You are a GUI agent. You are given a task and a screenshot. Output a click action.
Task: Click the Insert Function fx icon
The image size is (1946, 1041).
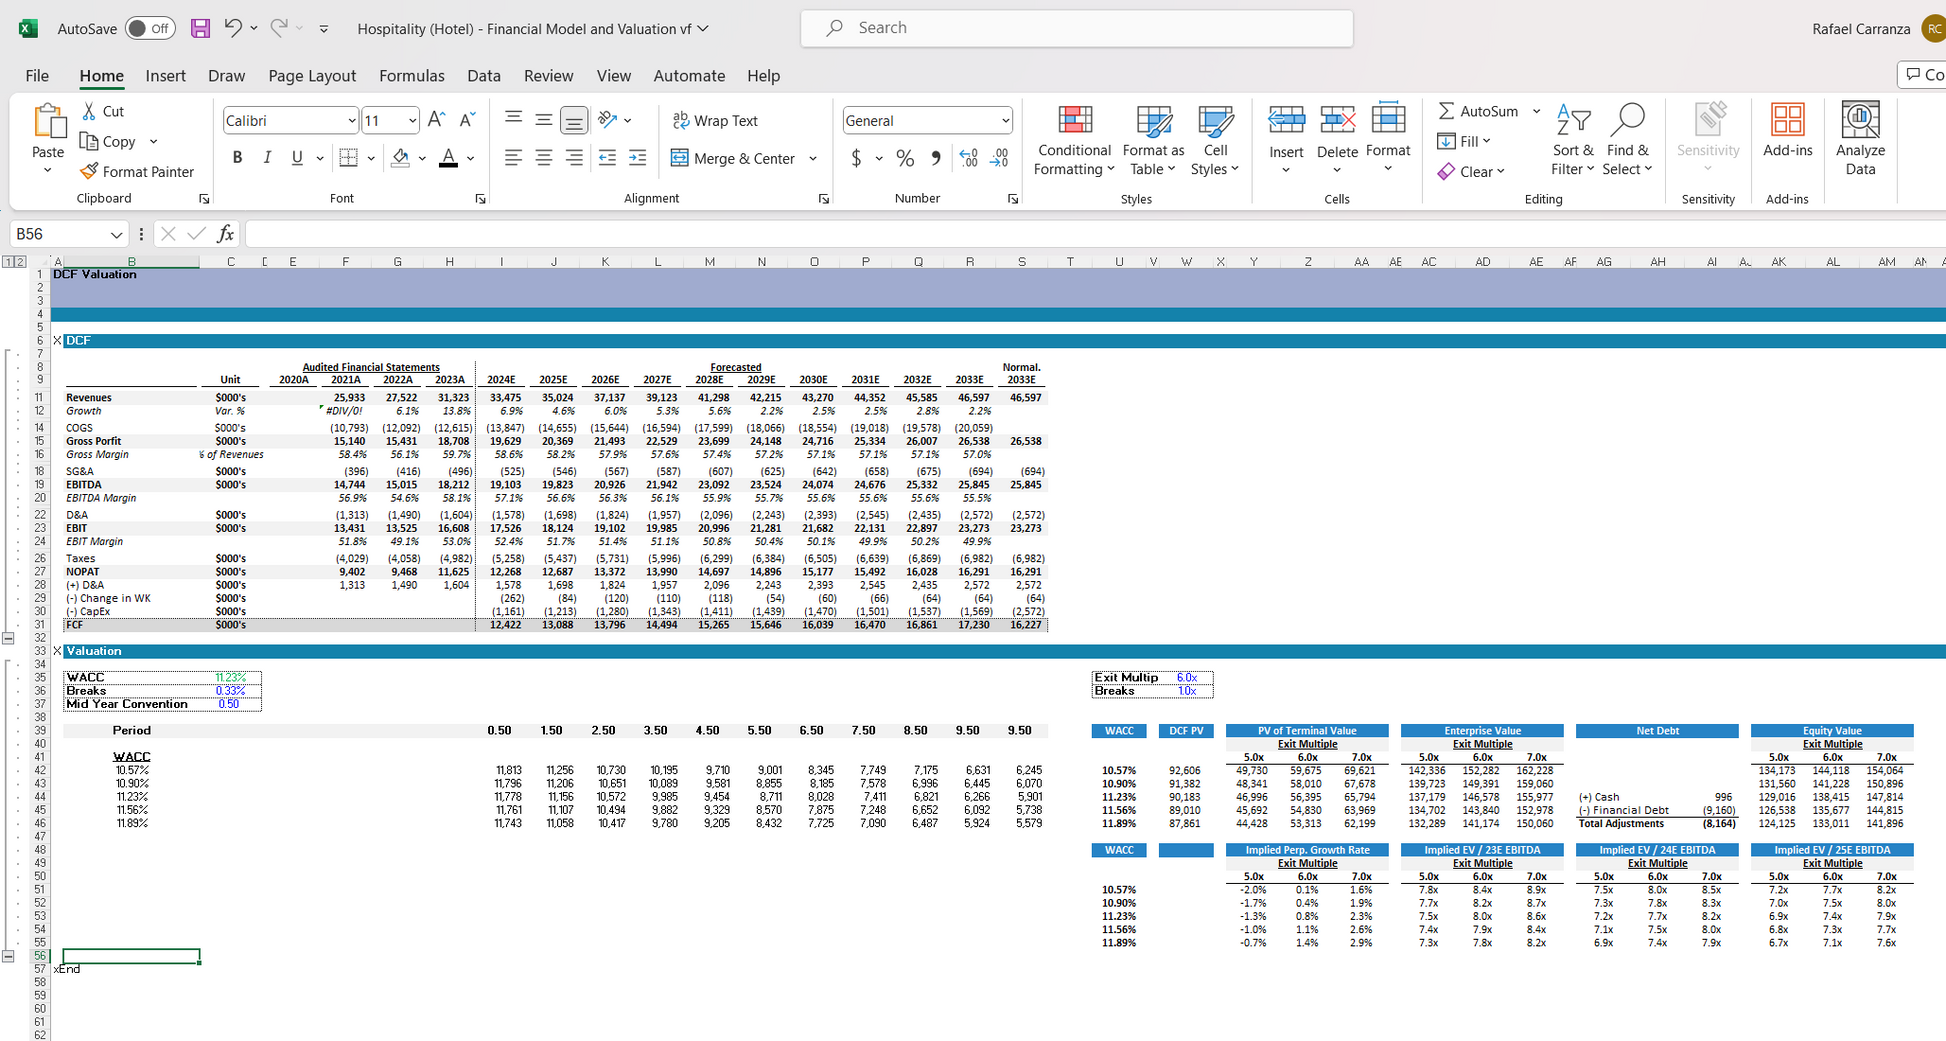(226, 234)
